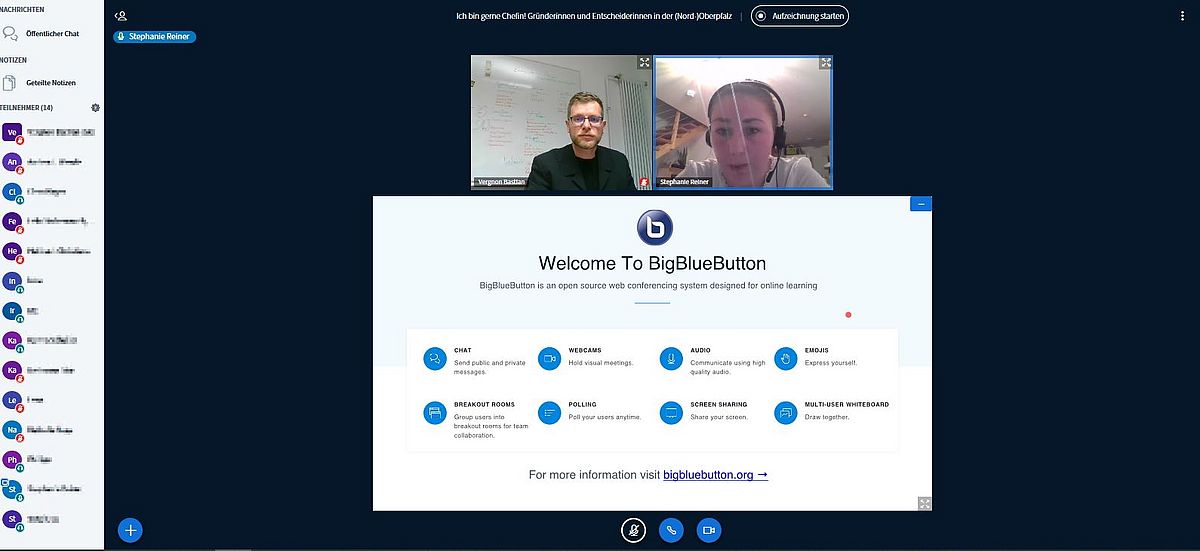
Task: Click the Webcams icon on the slide
Action: (549, 358)
